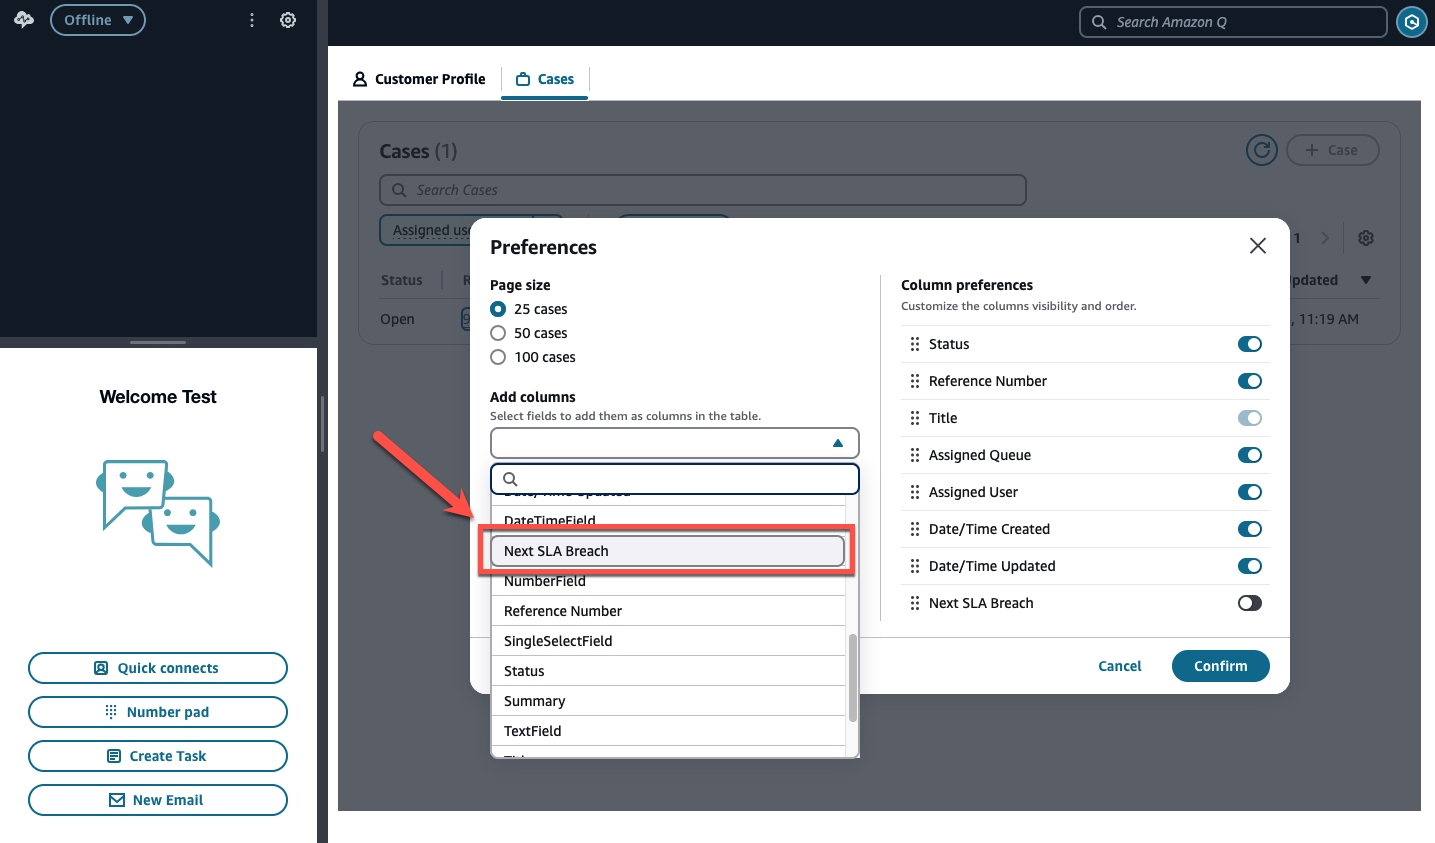
Task: Click the settings gear in the left panel
Action: 288,20
